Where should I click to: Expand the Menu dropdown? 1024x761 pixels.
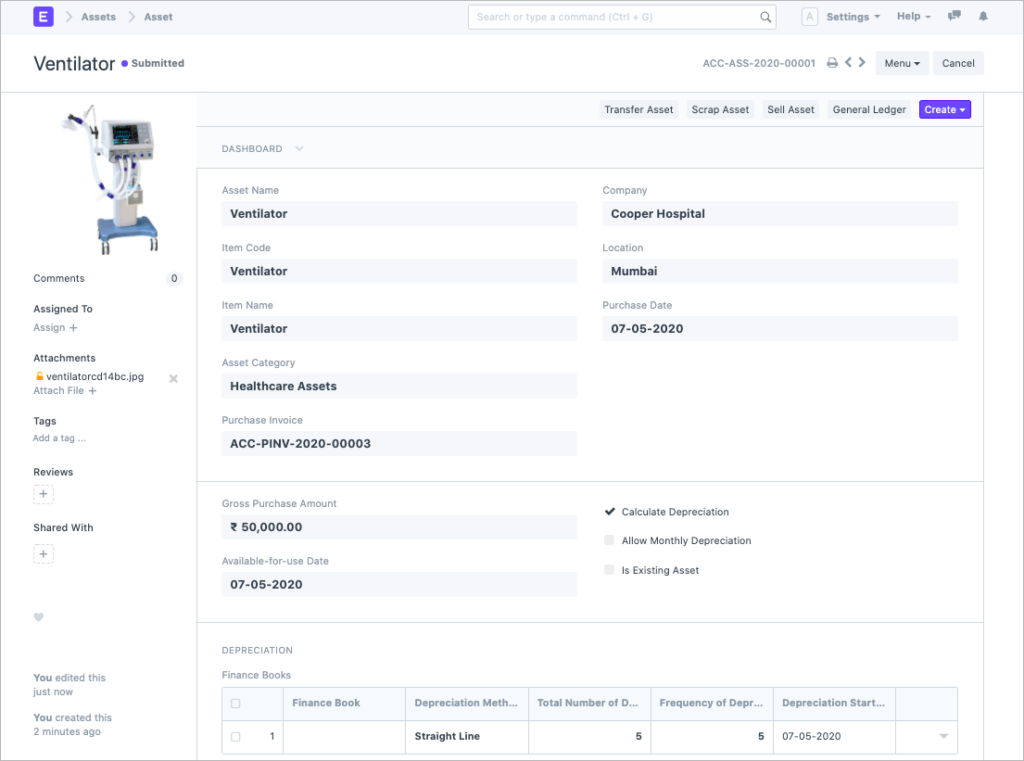coord(901,63)
